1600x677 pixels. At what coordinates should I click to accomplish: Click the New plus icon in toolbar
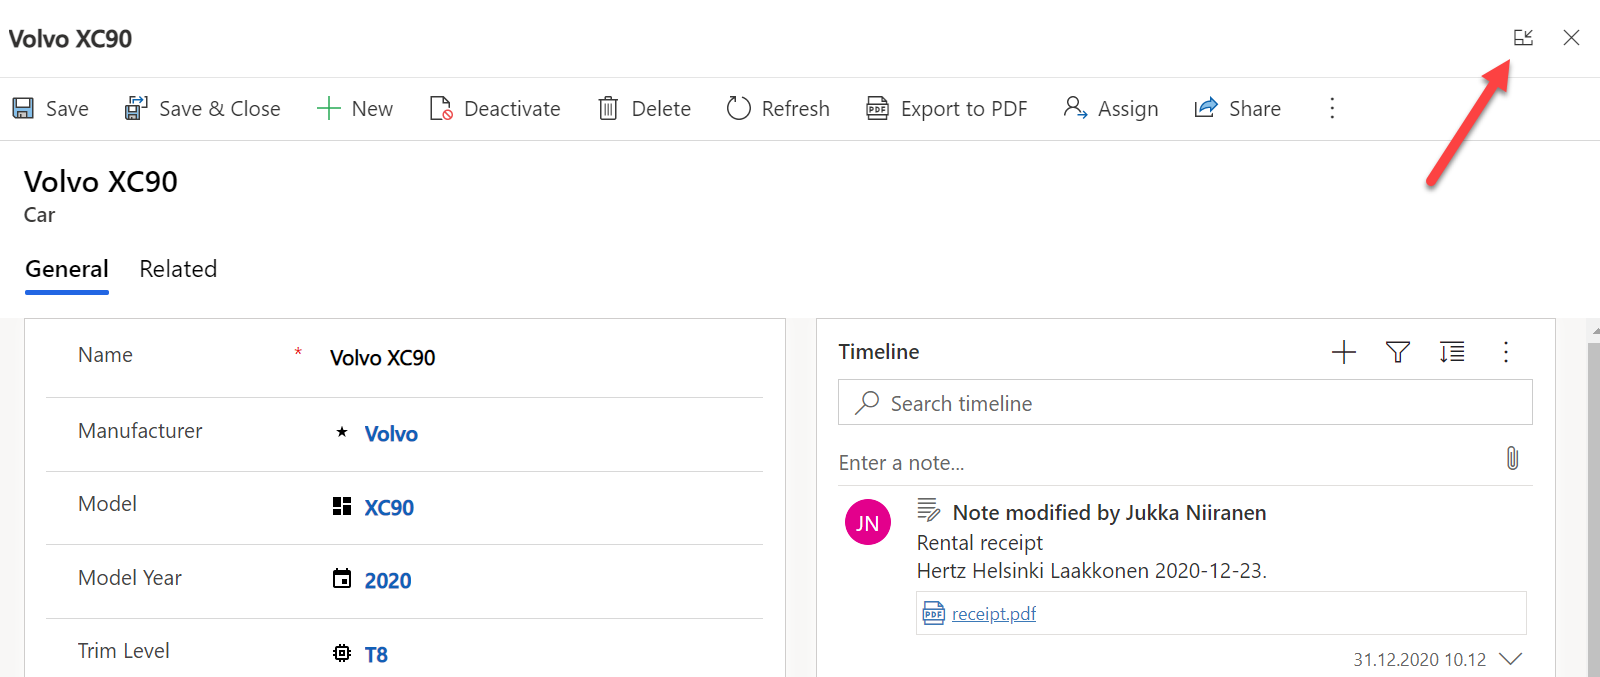click(x=329, y=108)
